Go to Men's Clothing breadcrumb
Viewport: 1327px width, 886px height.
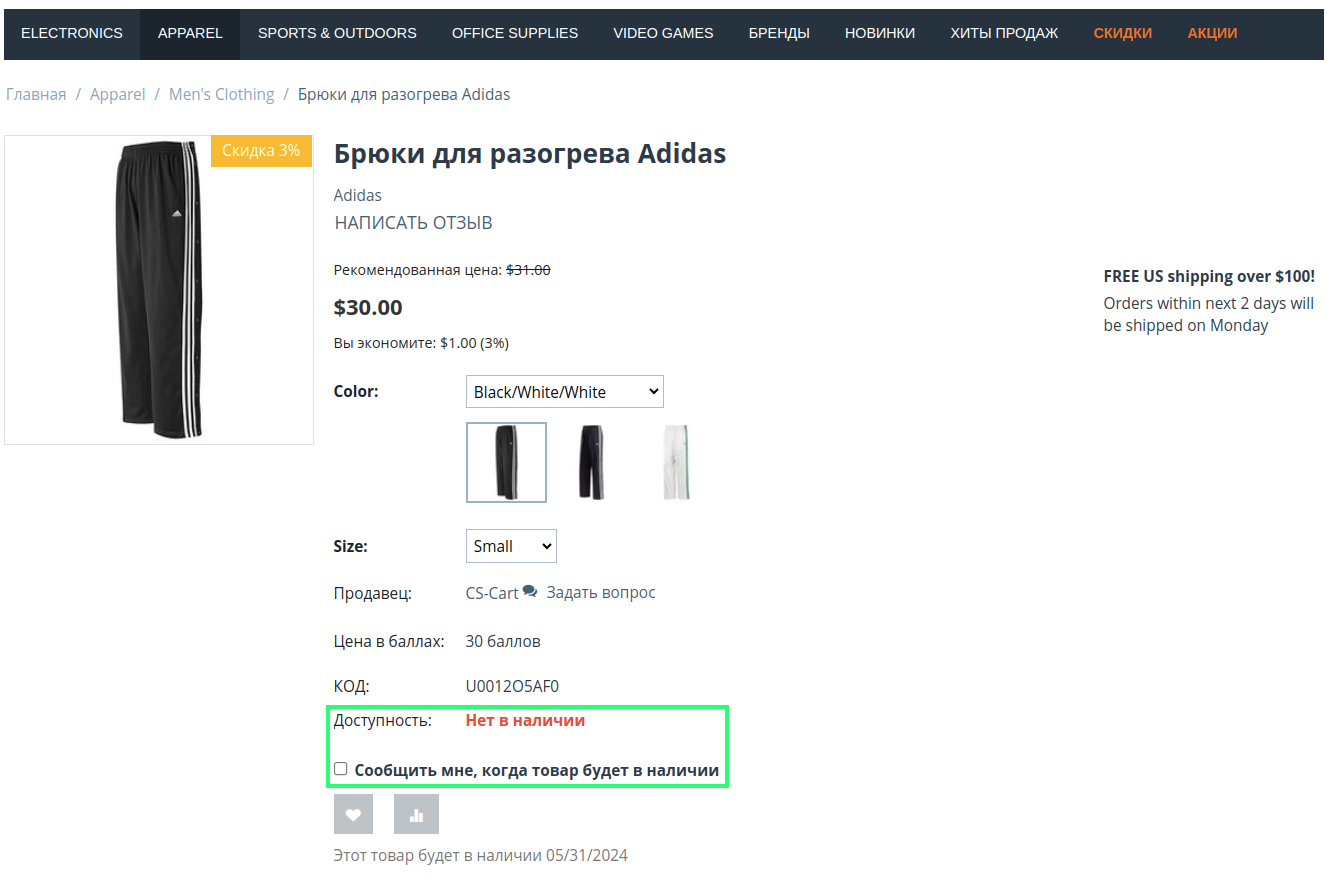tap(221, 94)
